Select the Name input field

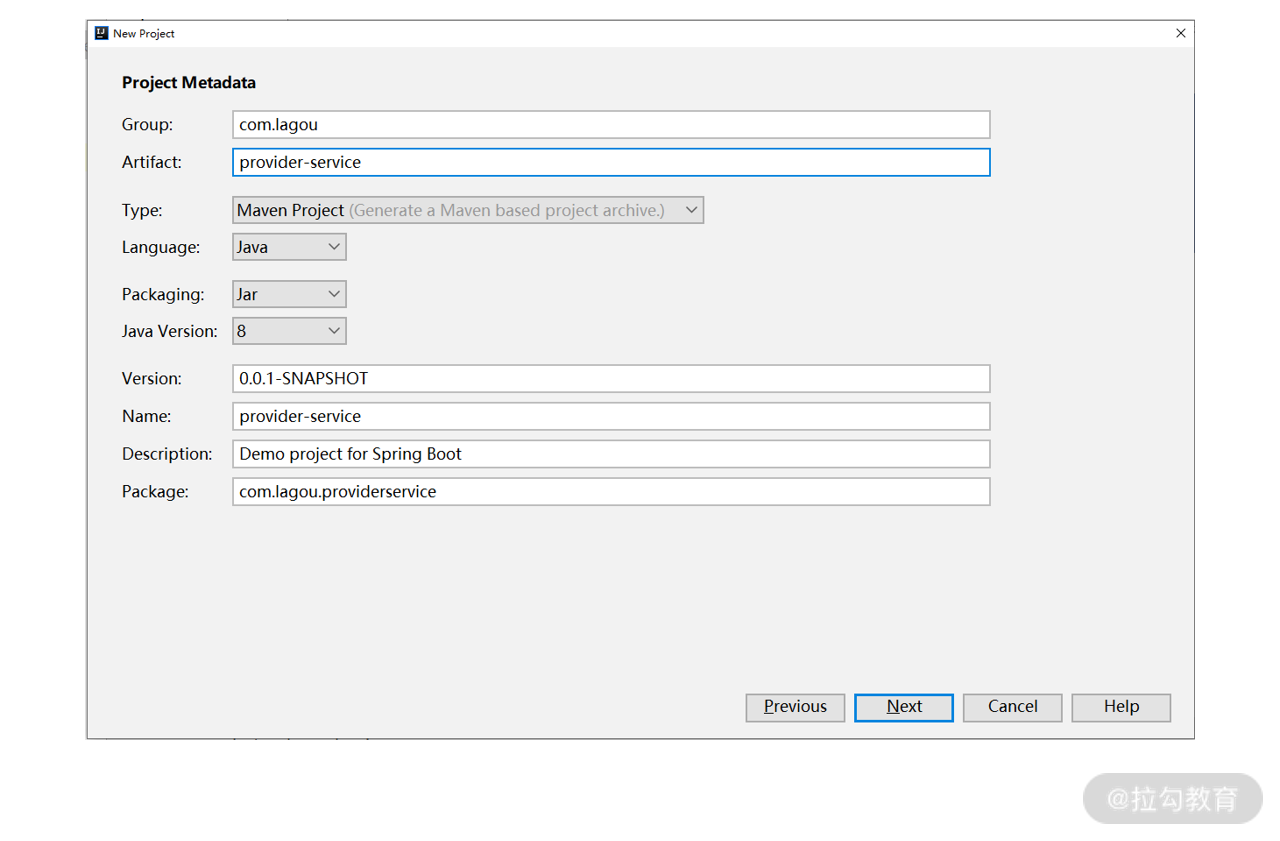click(x=610, y=416)
